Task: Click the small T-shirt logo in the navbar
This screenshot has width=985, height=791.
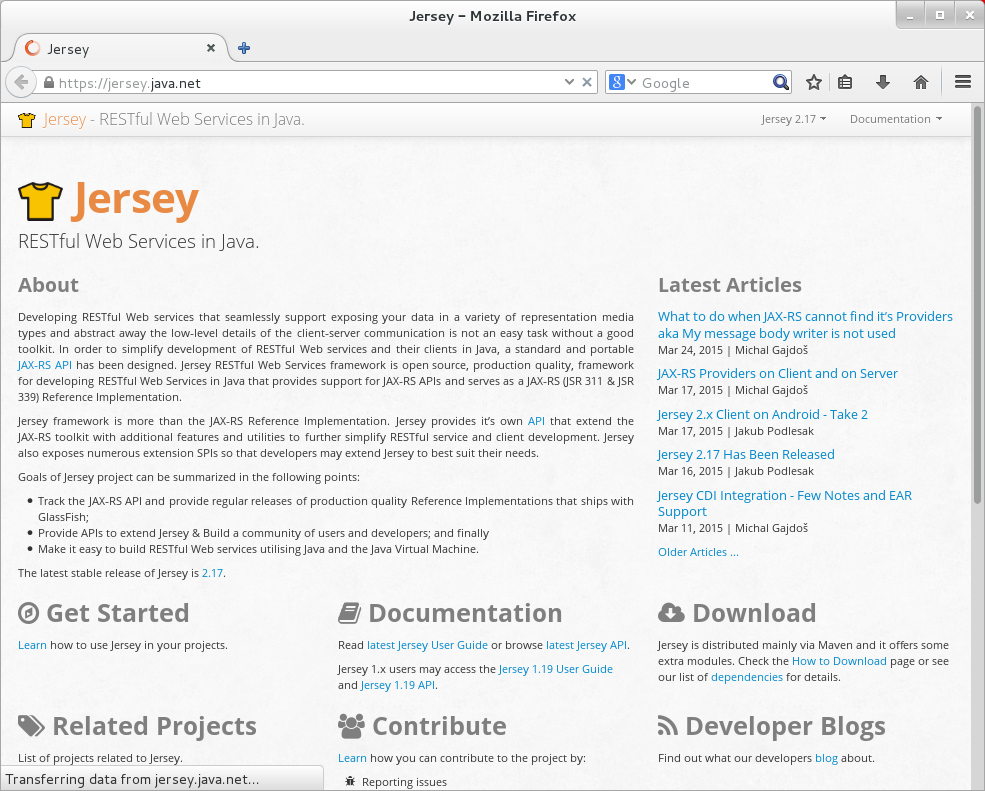Action: 27,119
